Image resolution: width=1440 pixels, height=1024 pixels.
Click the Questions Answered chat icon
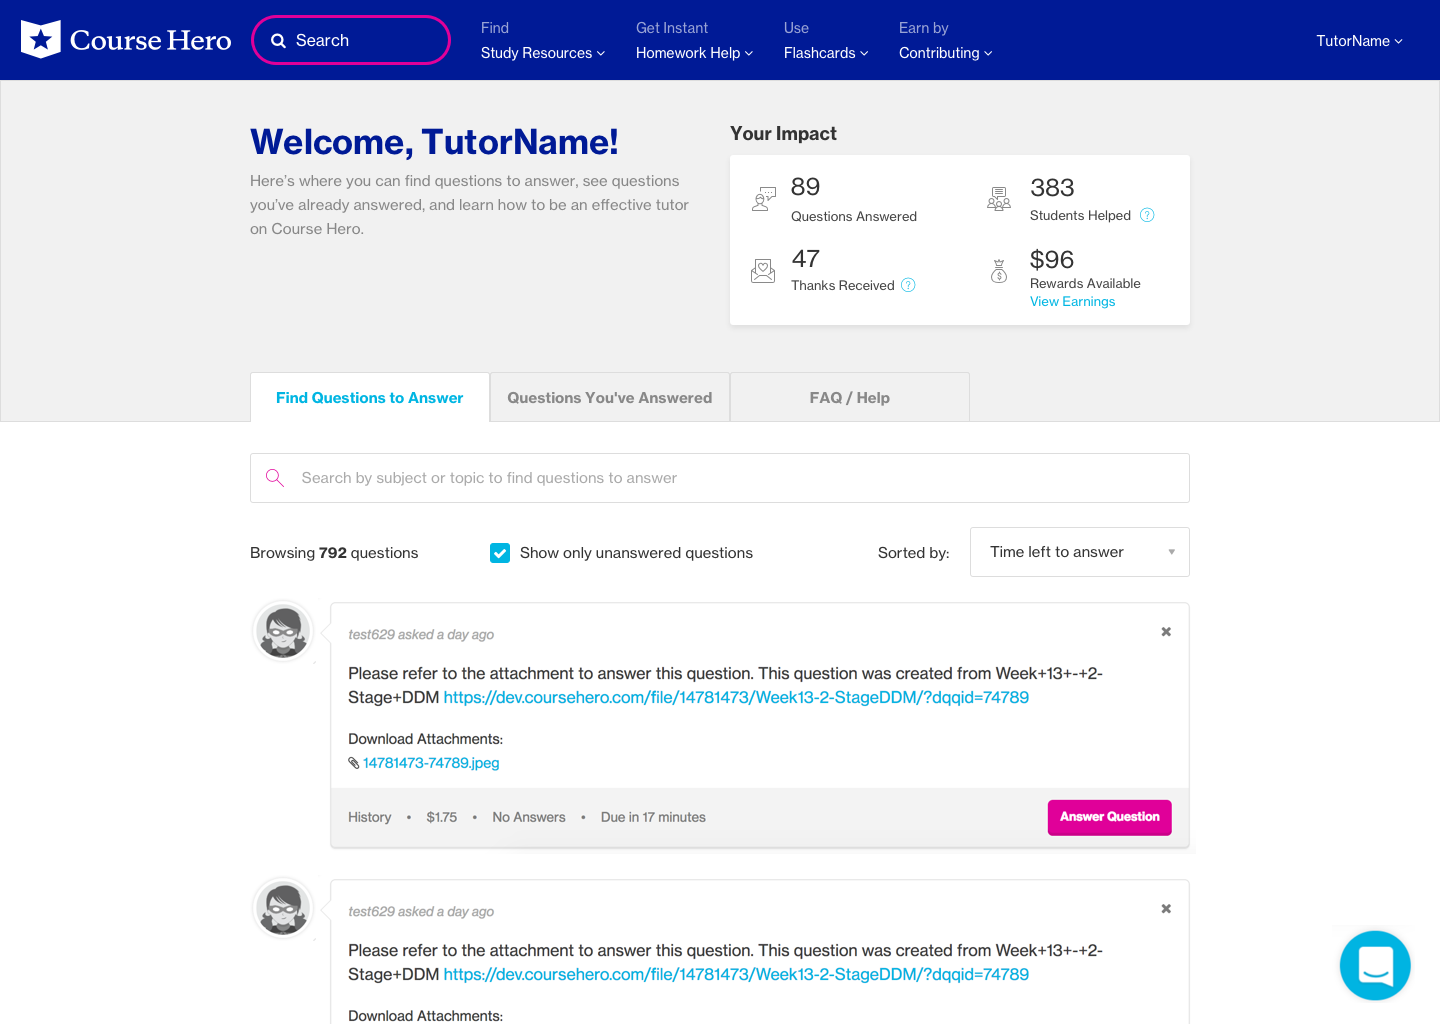coord(764,199)
